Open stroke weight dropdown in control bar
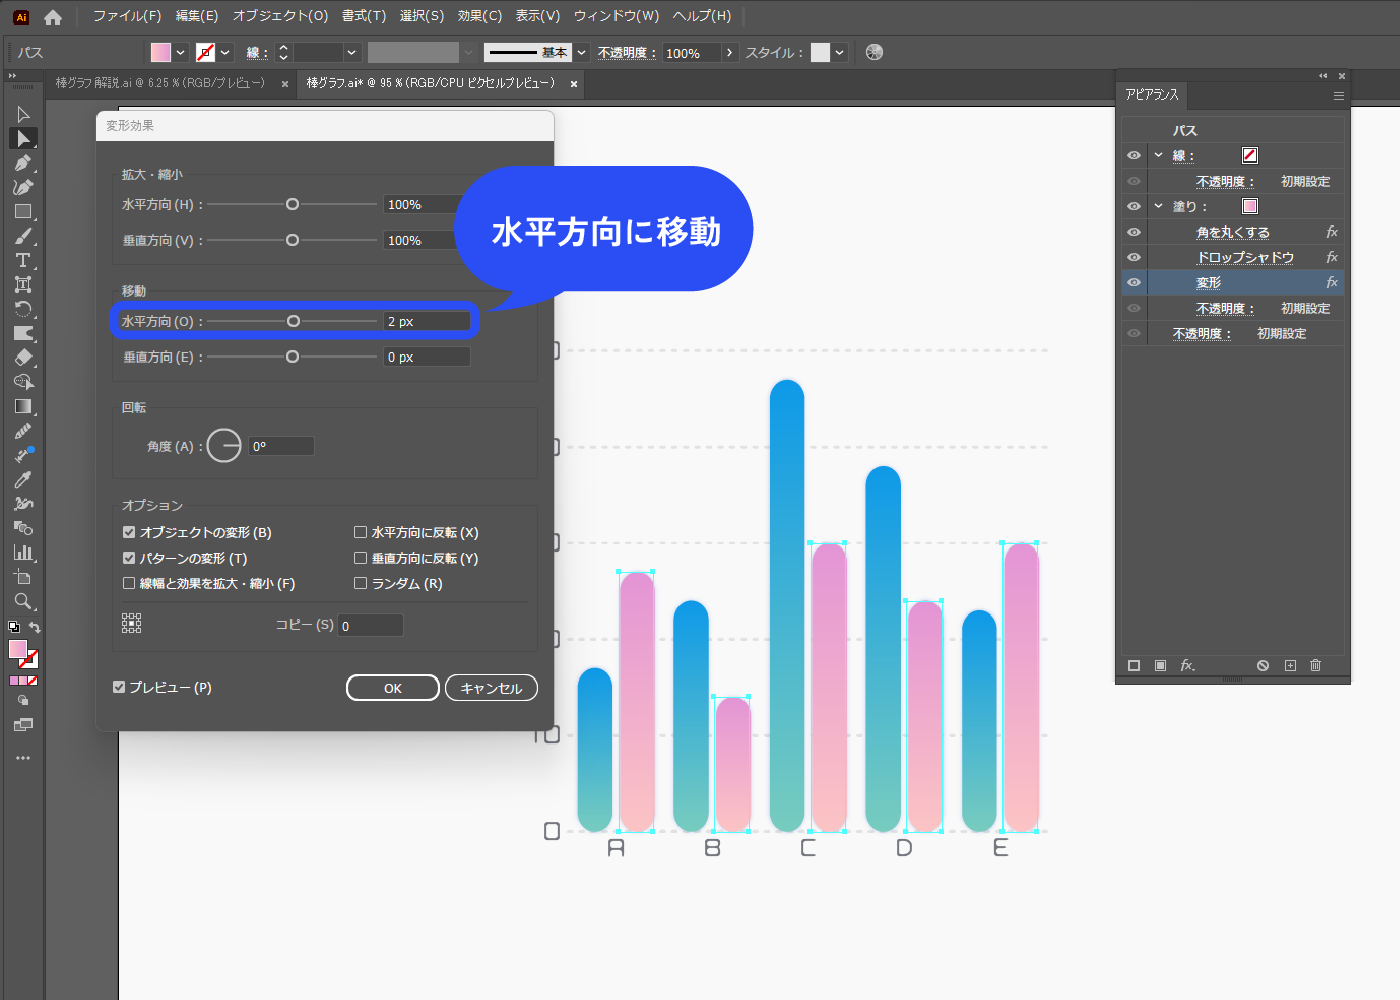Screen dimensions: 1400x1000 351,53
